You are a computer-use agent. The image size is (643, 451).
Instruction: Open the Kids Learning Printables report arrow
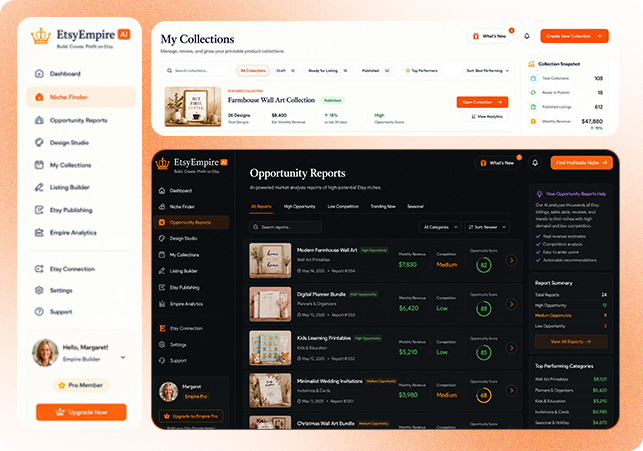pyautogui.click(x=511, y=348)
